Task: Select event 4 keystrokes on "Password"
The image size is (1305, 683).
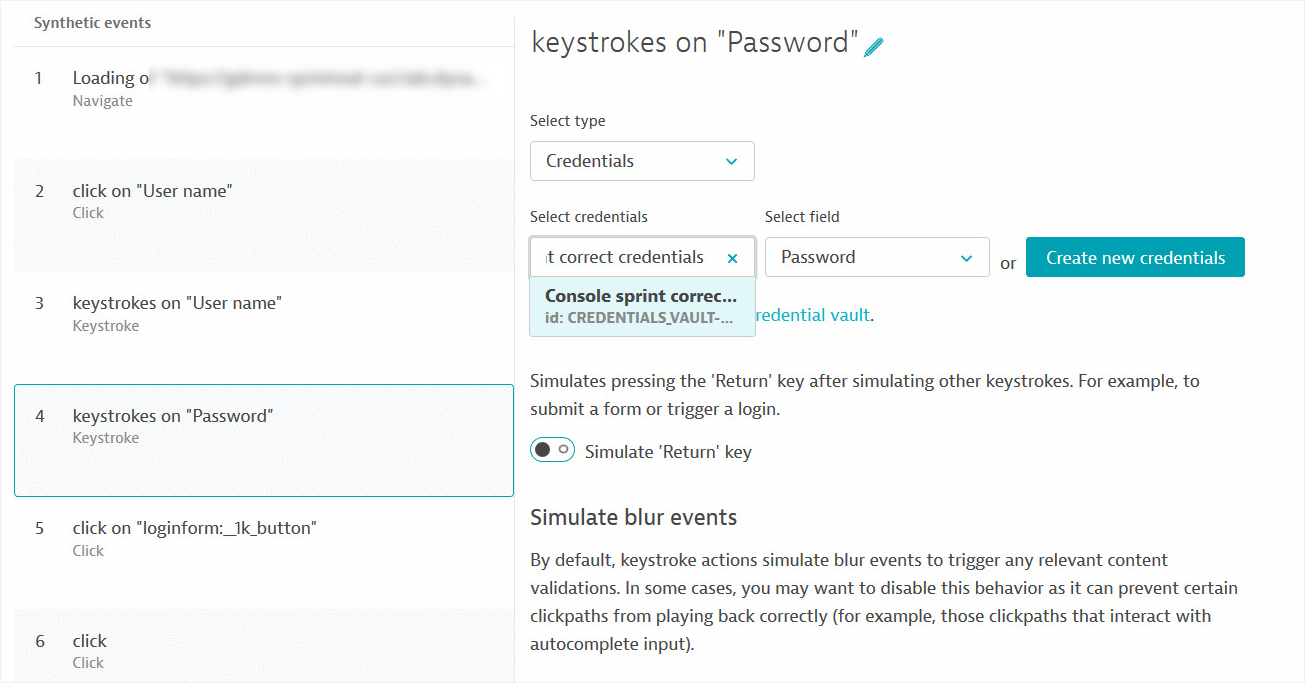Action: click(x=264, y=440)
